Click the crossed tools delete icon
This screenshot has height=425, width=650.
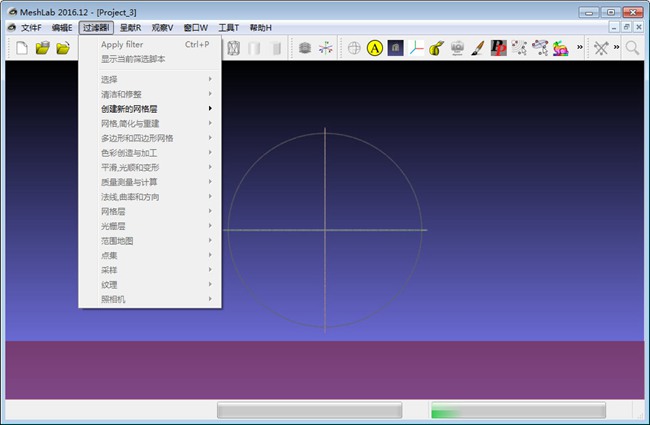[601, 48]
